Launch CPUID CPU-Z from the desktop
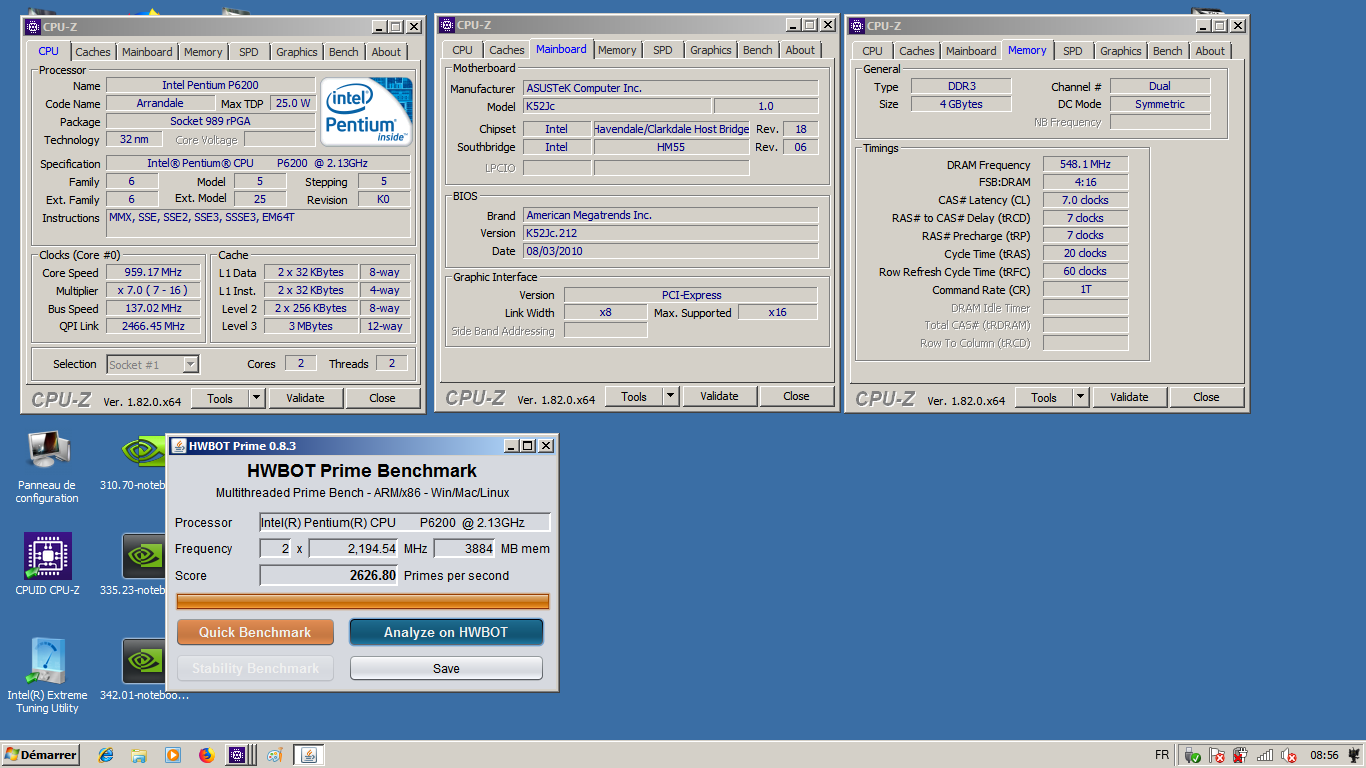This screenshot has width=1366, height=768. [47, 565]
